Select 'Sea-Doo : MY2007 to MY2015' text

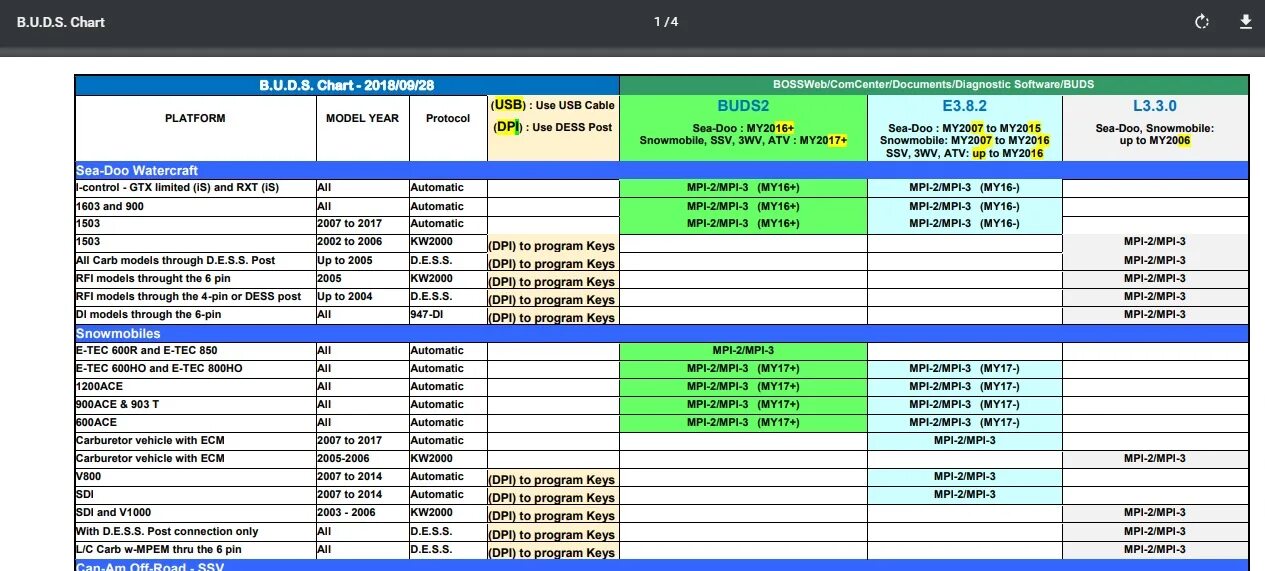(964, 129)
